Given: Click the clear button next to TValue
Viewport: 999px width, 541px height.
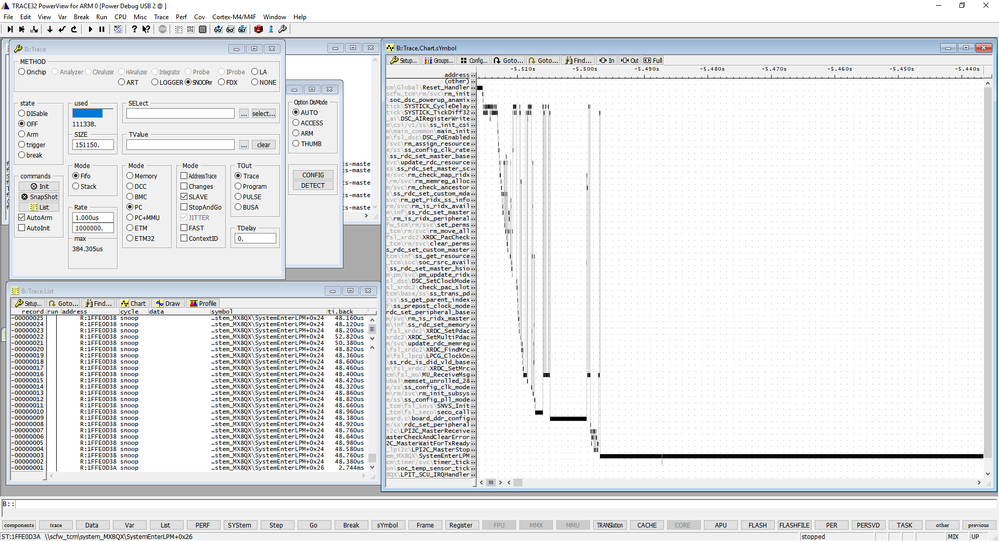Looking at the screenshot, I should 263,145.
